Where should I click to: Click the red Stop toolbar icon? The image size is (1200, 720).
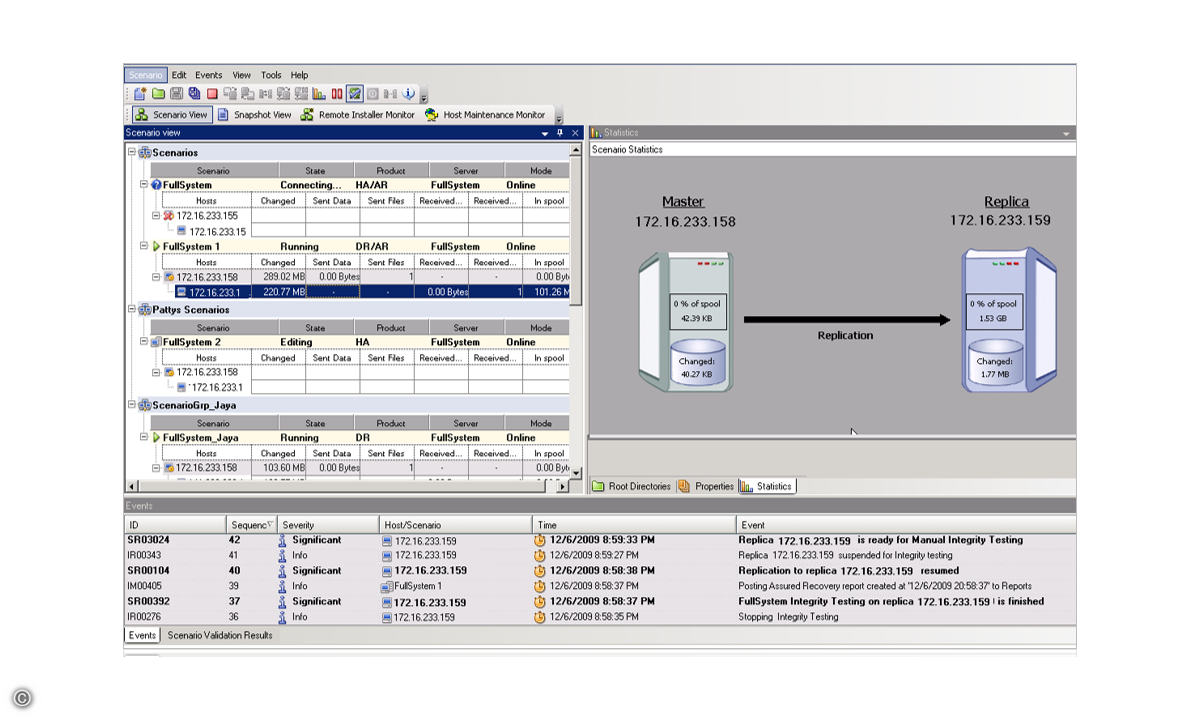click(212, 94)
